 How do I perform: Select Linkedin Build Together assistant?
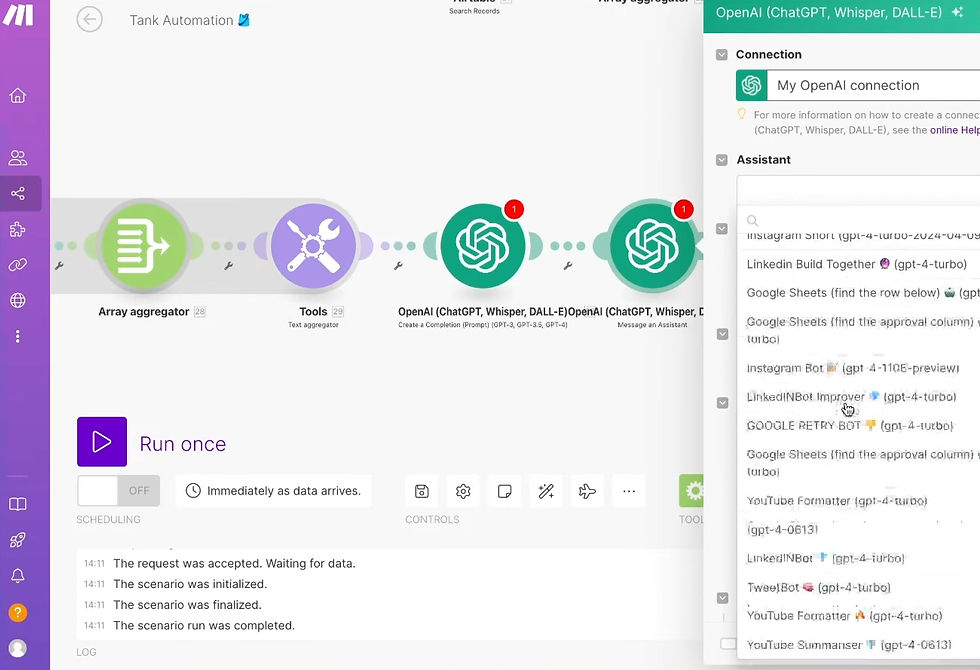tap(859, 264)
